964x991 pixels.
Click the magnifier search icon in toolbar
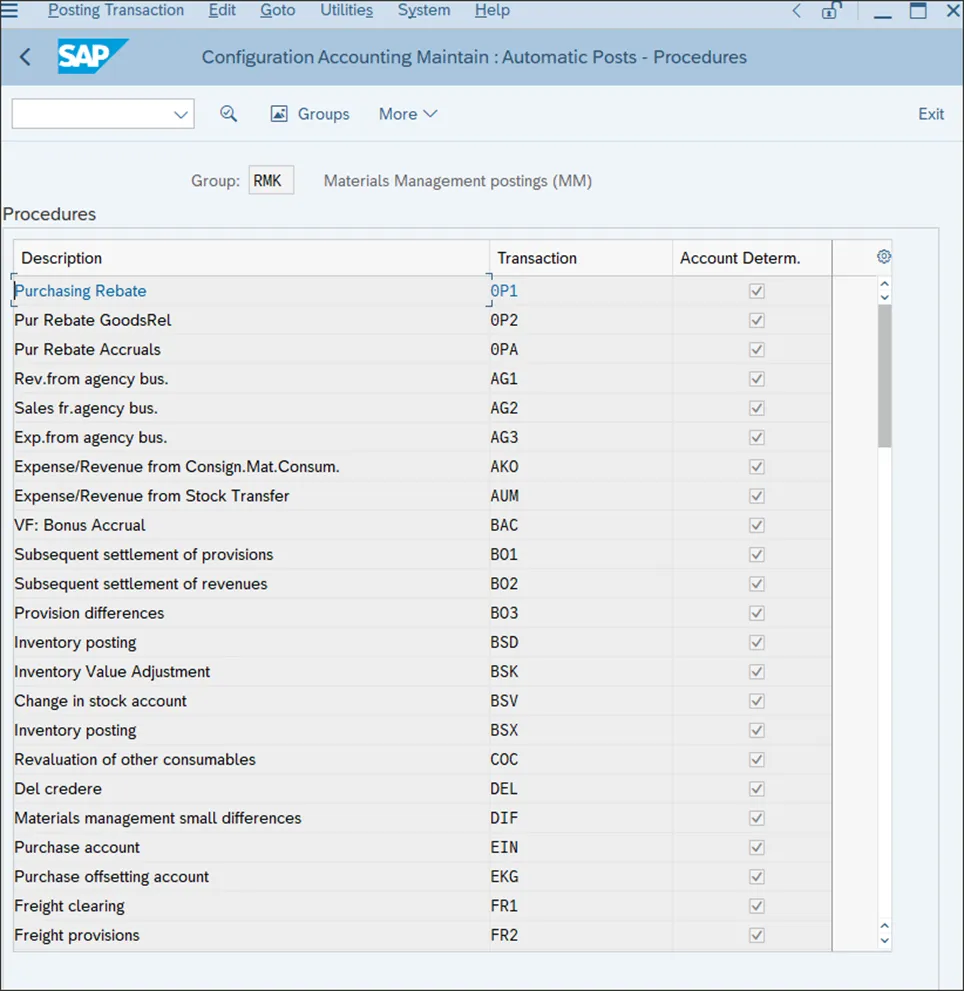coord(229,114)
